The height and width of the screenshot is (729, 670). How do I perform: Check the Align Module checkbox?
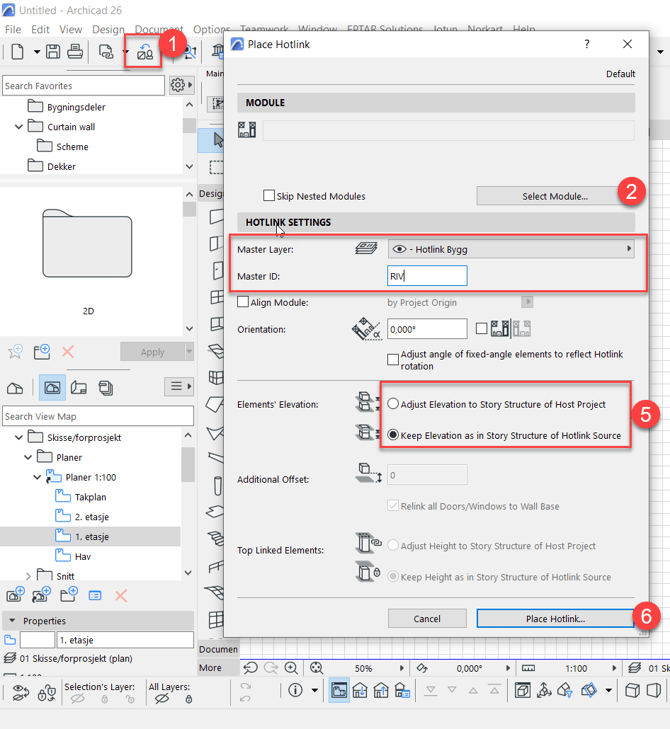tap(243, 302)
